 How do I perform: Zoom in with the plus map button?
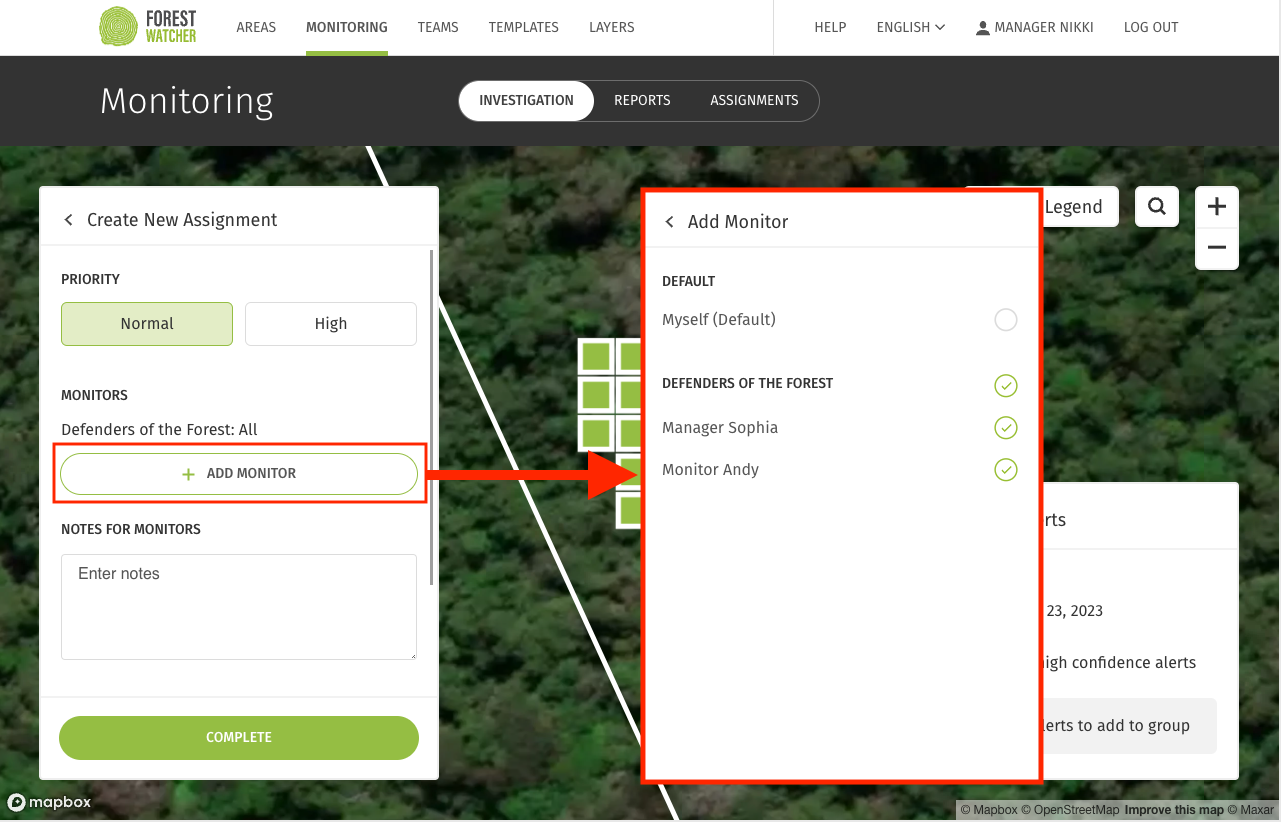(1217, 207)
